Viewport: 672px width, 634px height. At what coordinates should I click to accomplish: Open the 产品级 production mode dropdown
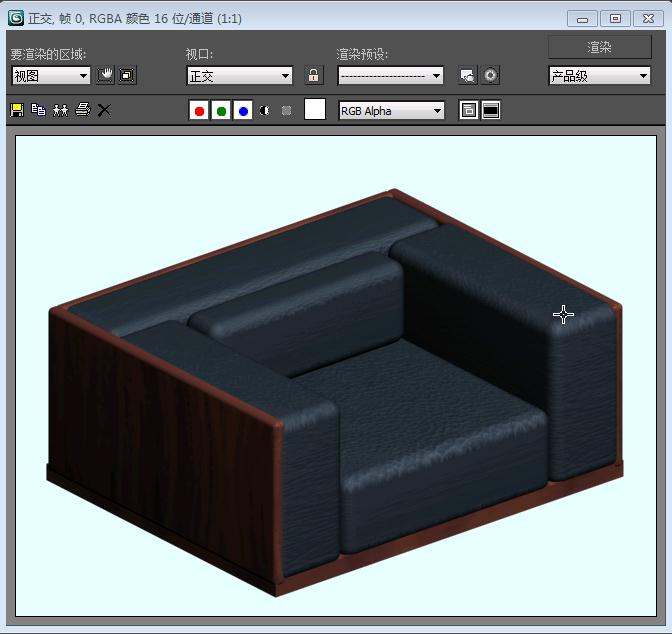tap(600, 76)
